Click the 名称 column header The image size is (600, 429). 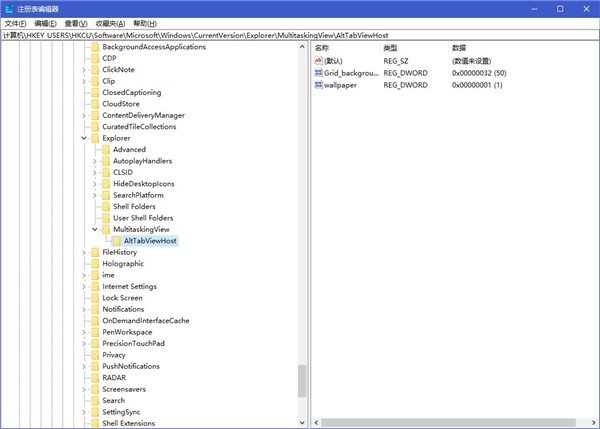[x=322, y=48]
